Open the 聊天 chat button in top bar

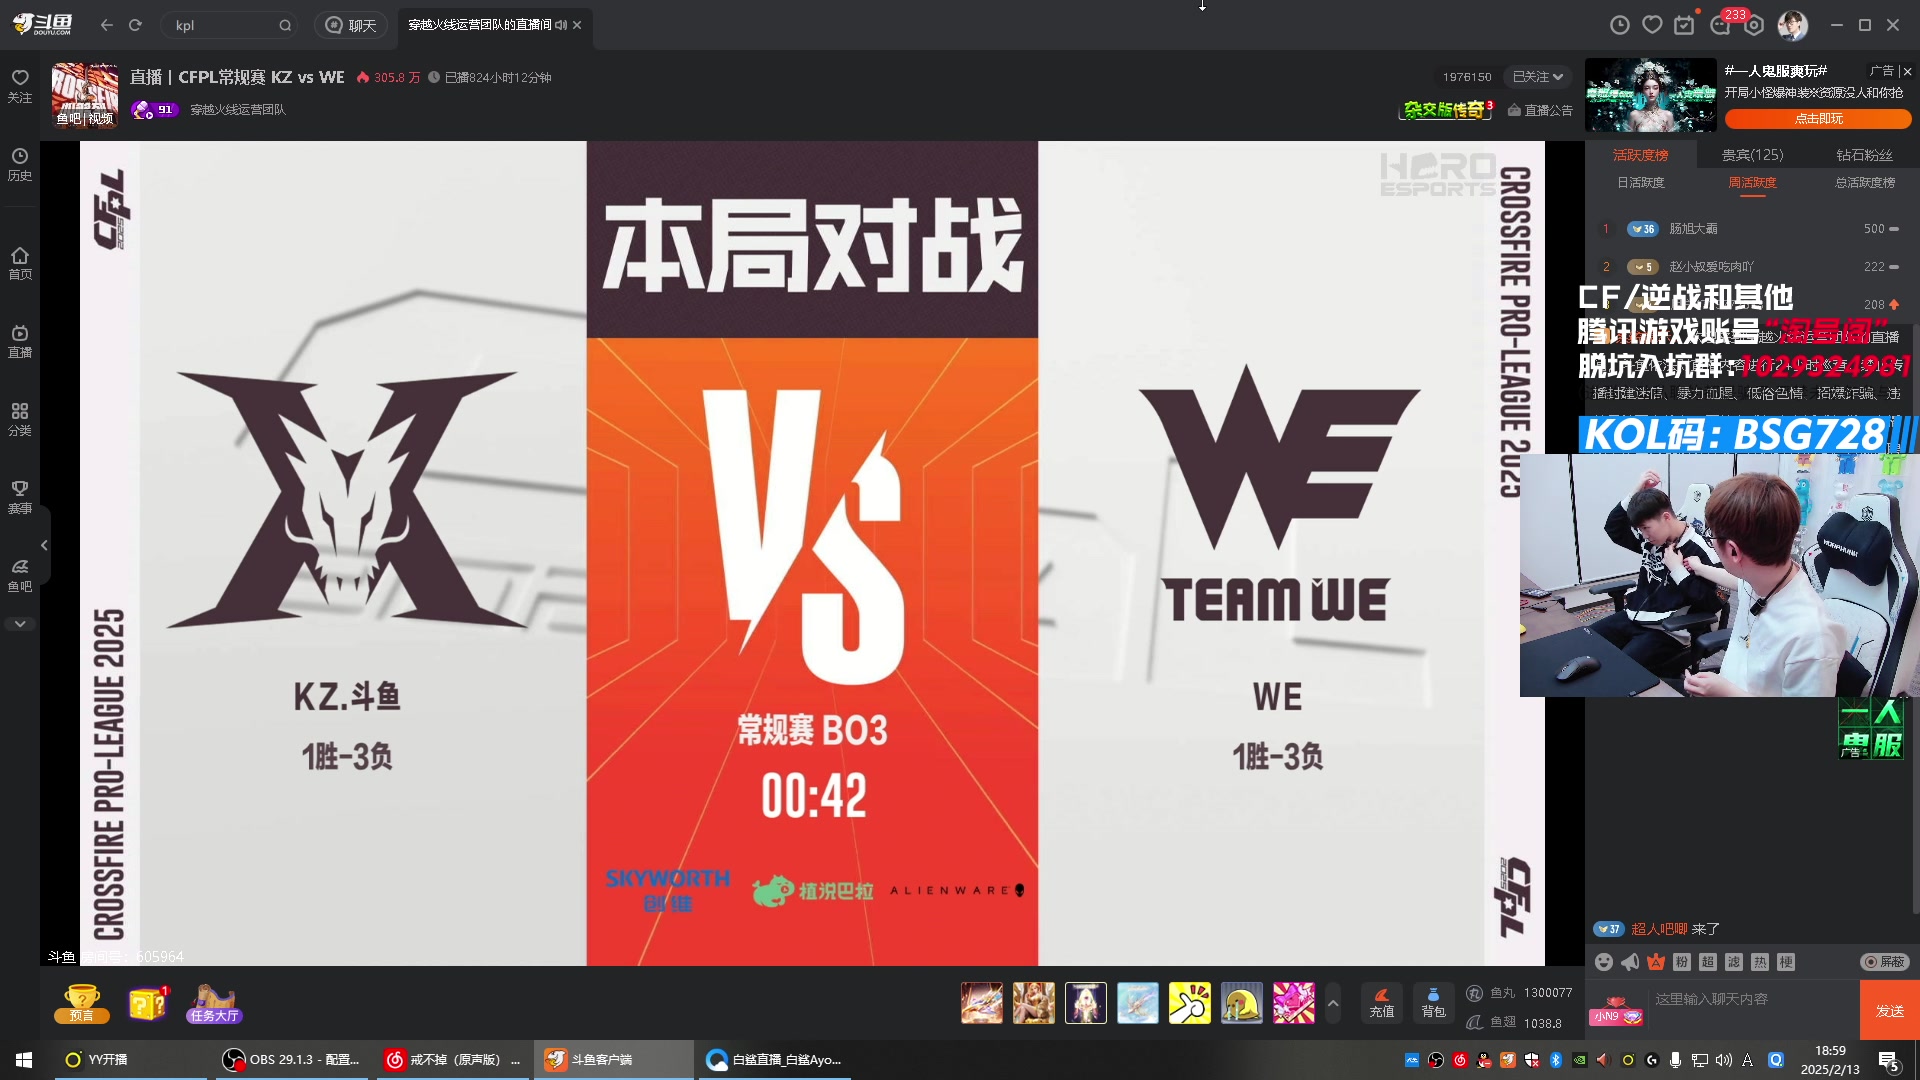[351, 25]
